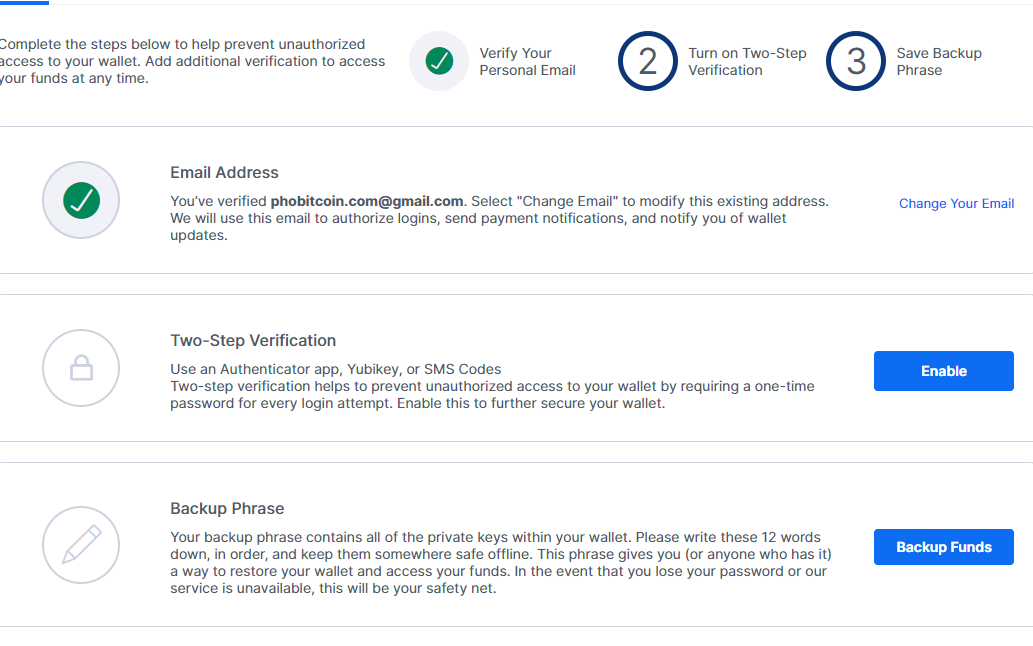Click the text about authorizing logins by email
Image resolution: width=1033 pixels, height=646 pixels.
click(478, 218)
